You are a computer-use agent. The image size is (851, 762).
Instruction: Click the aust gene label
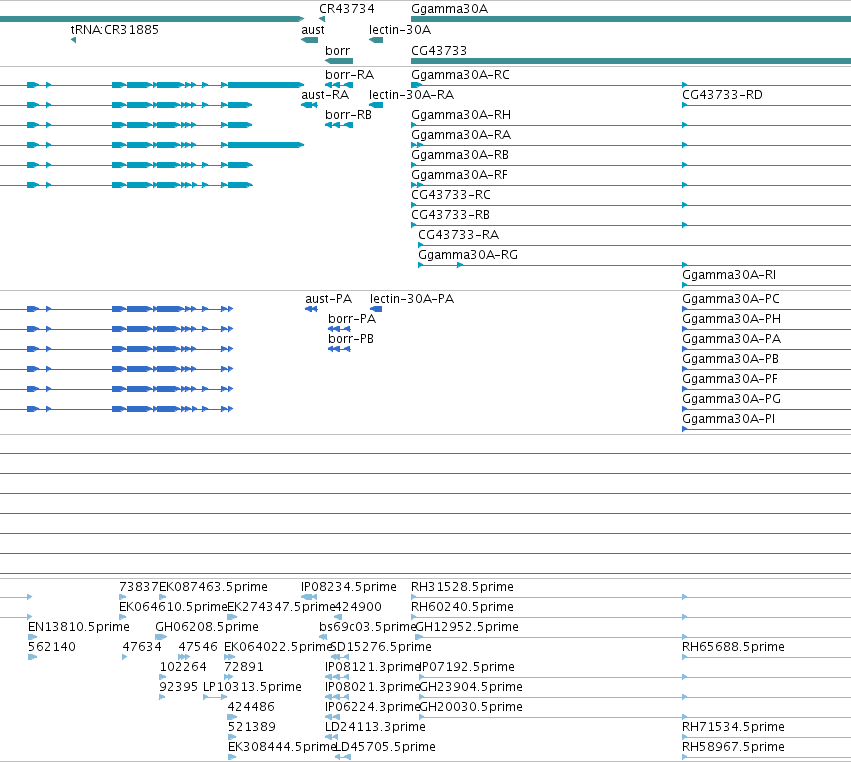[x=313, y=30]
